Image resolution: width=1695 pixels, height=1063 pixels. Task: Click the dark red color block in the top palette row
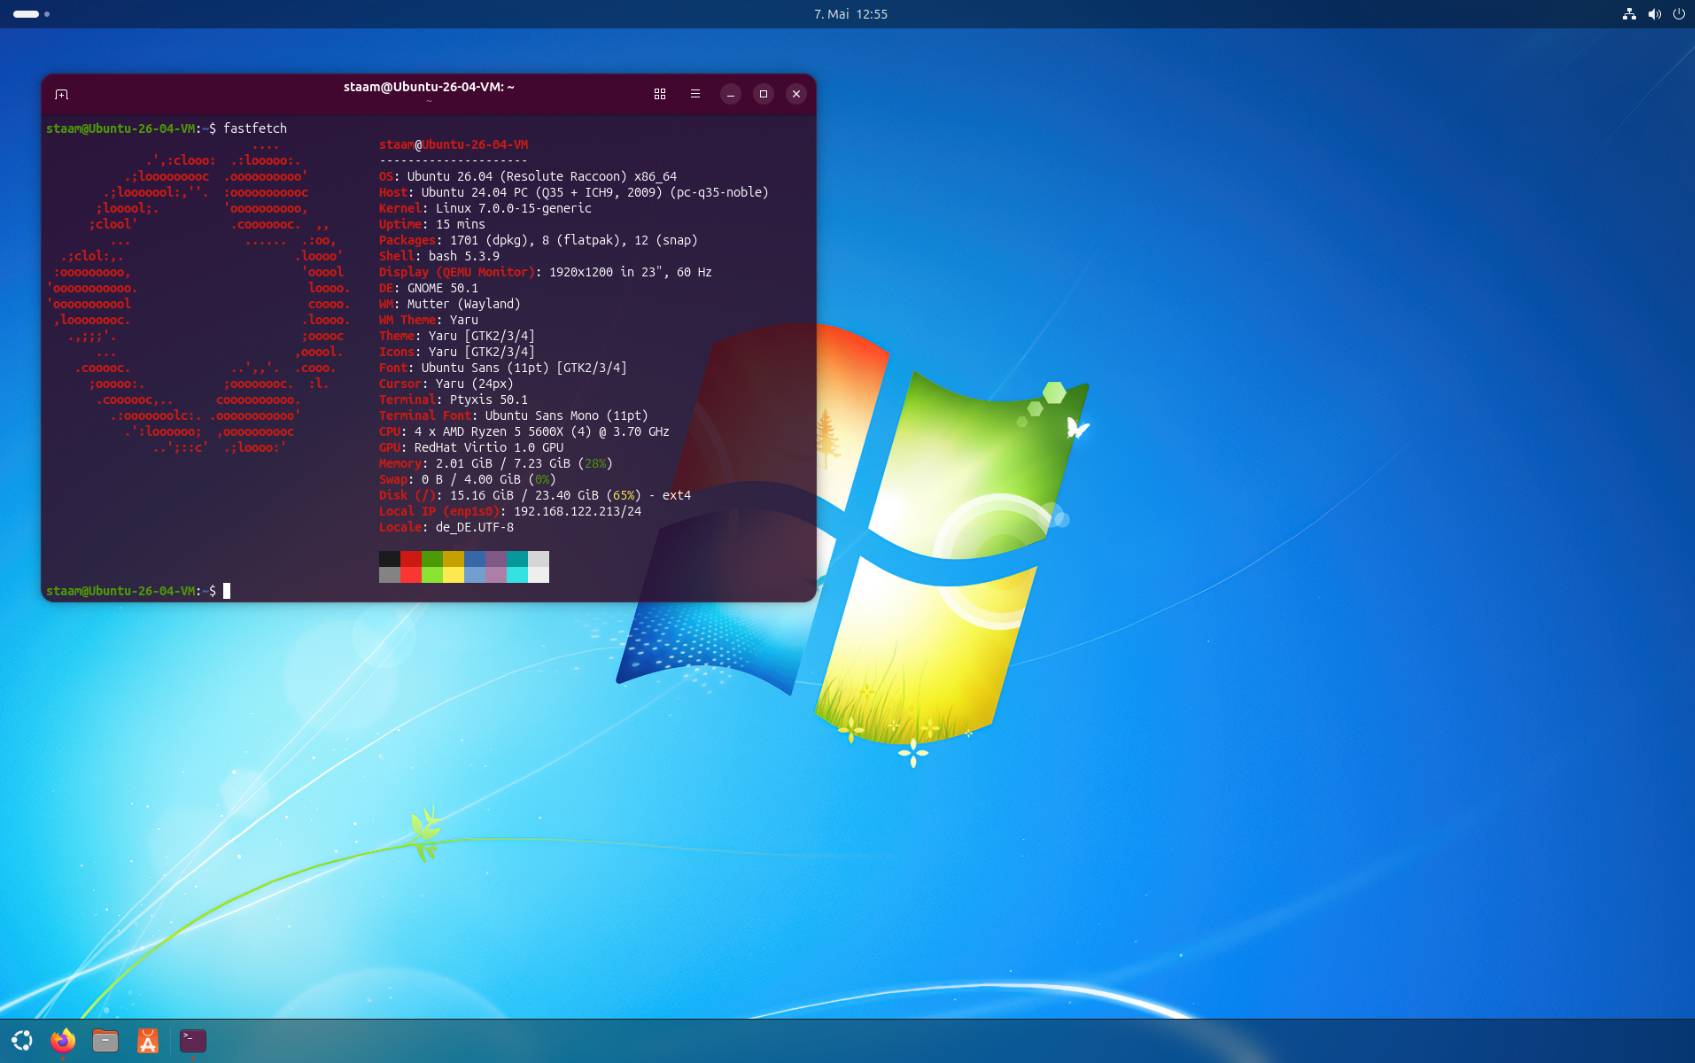411,559
